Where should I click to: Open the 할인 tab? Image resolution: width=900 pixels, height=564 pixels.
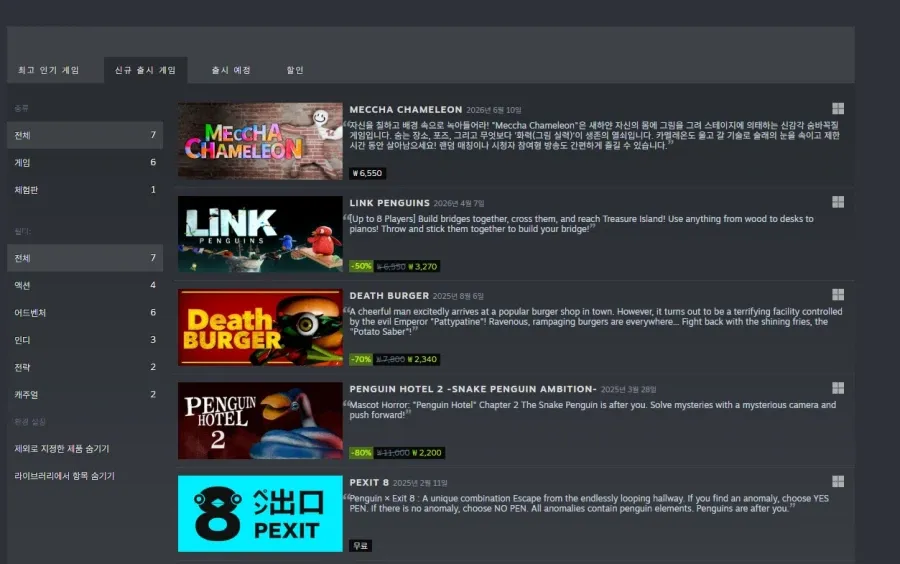295,70
